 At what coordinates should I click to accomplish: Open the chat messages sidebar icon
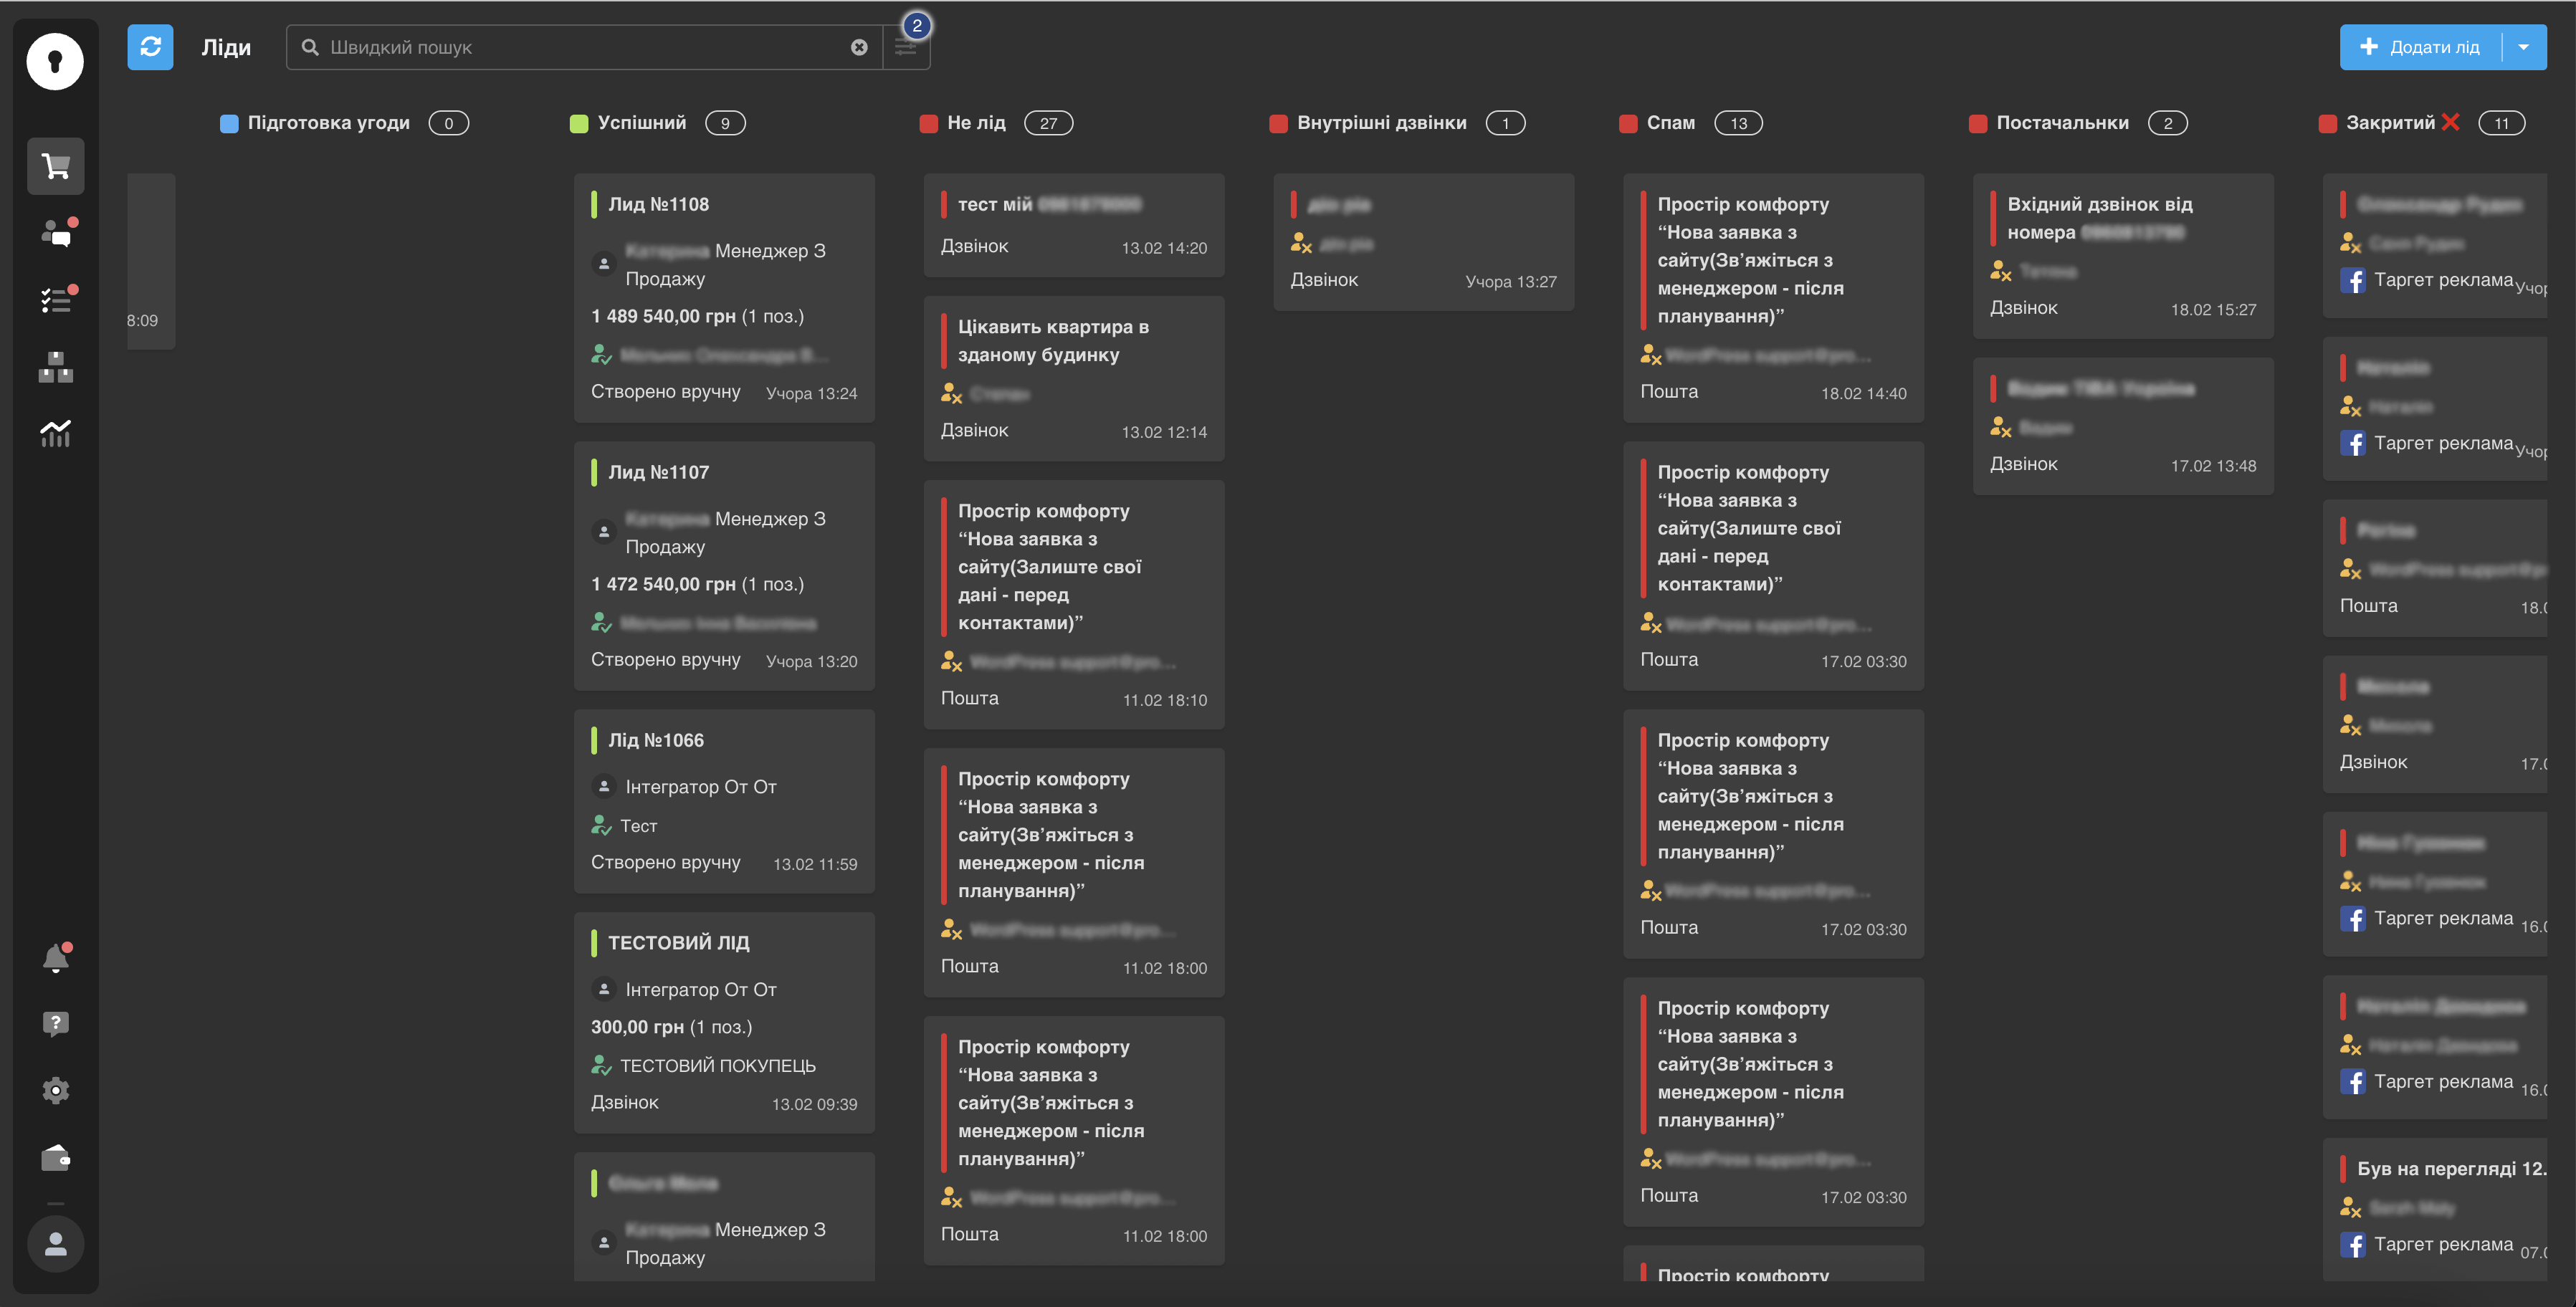[56, 233]
